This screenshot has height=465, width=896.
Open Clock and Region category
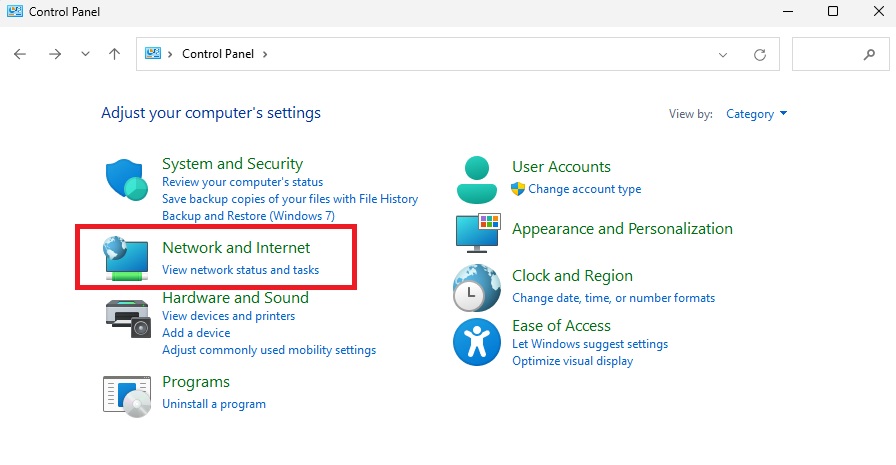572,276
